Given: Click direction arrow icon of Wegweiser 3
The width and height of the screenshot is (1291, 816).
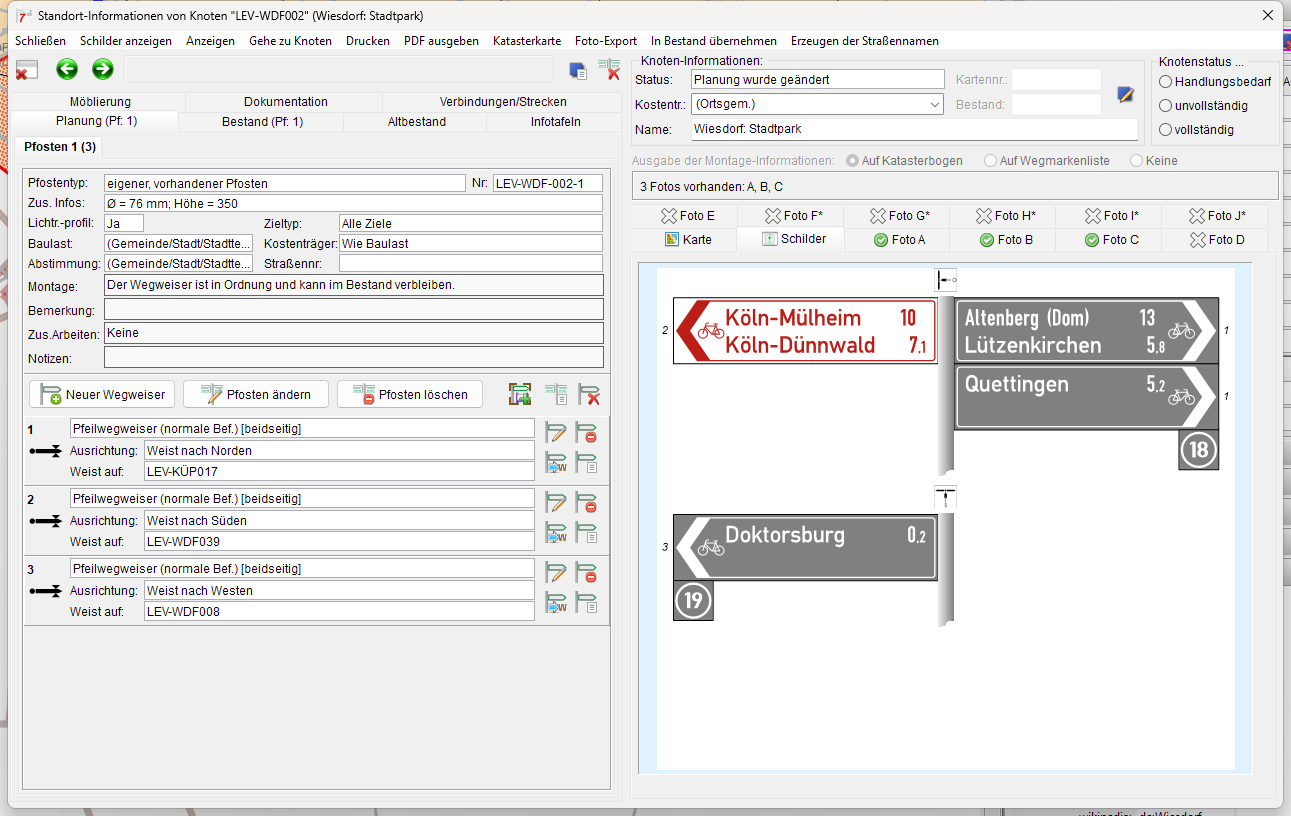Looking at the screenshot, I should coord(46,591).
